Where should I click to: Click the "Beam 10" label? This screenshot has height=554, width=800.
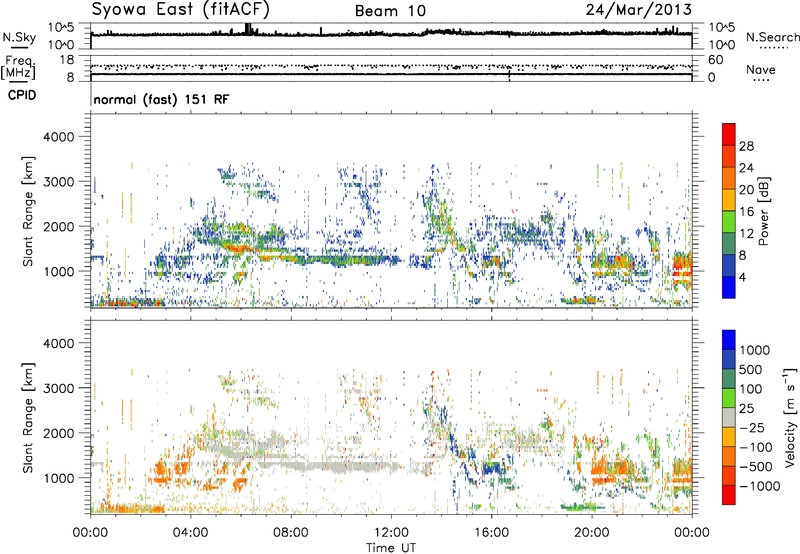click(390, 11)
